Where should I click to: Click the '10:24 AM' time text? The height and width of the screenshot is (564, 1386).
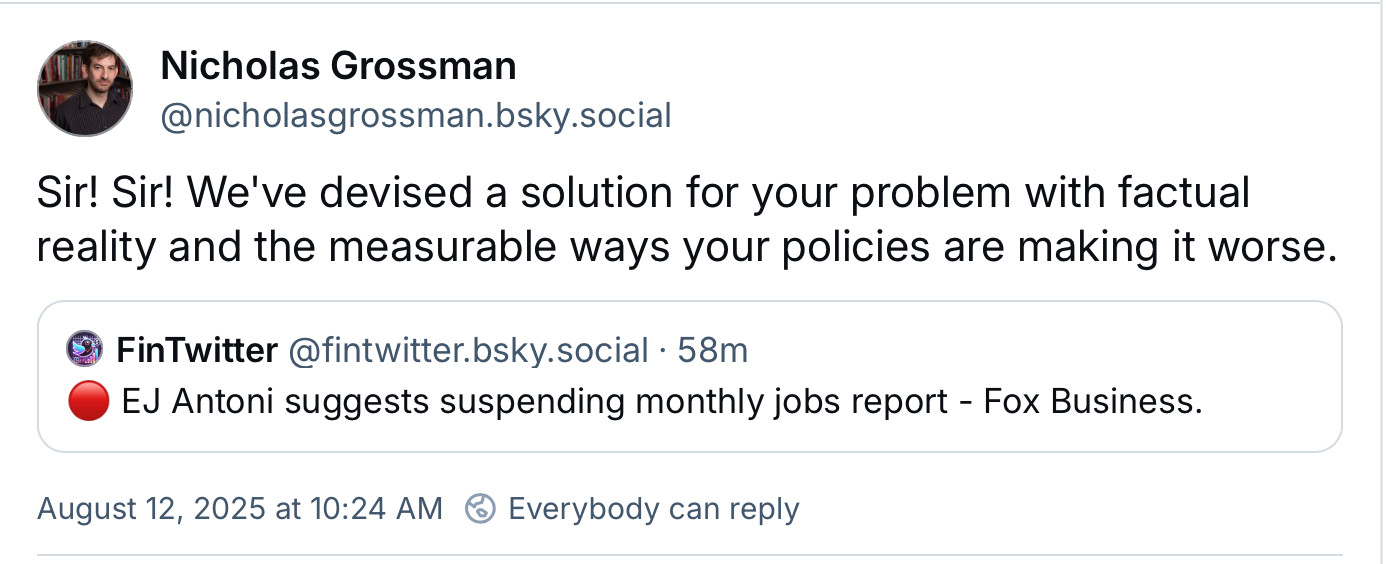[374, 508]
